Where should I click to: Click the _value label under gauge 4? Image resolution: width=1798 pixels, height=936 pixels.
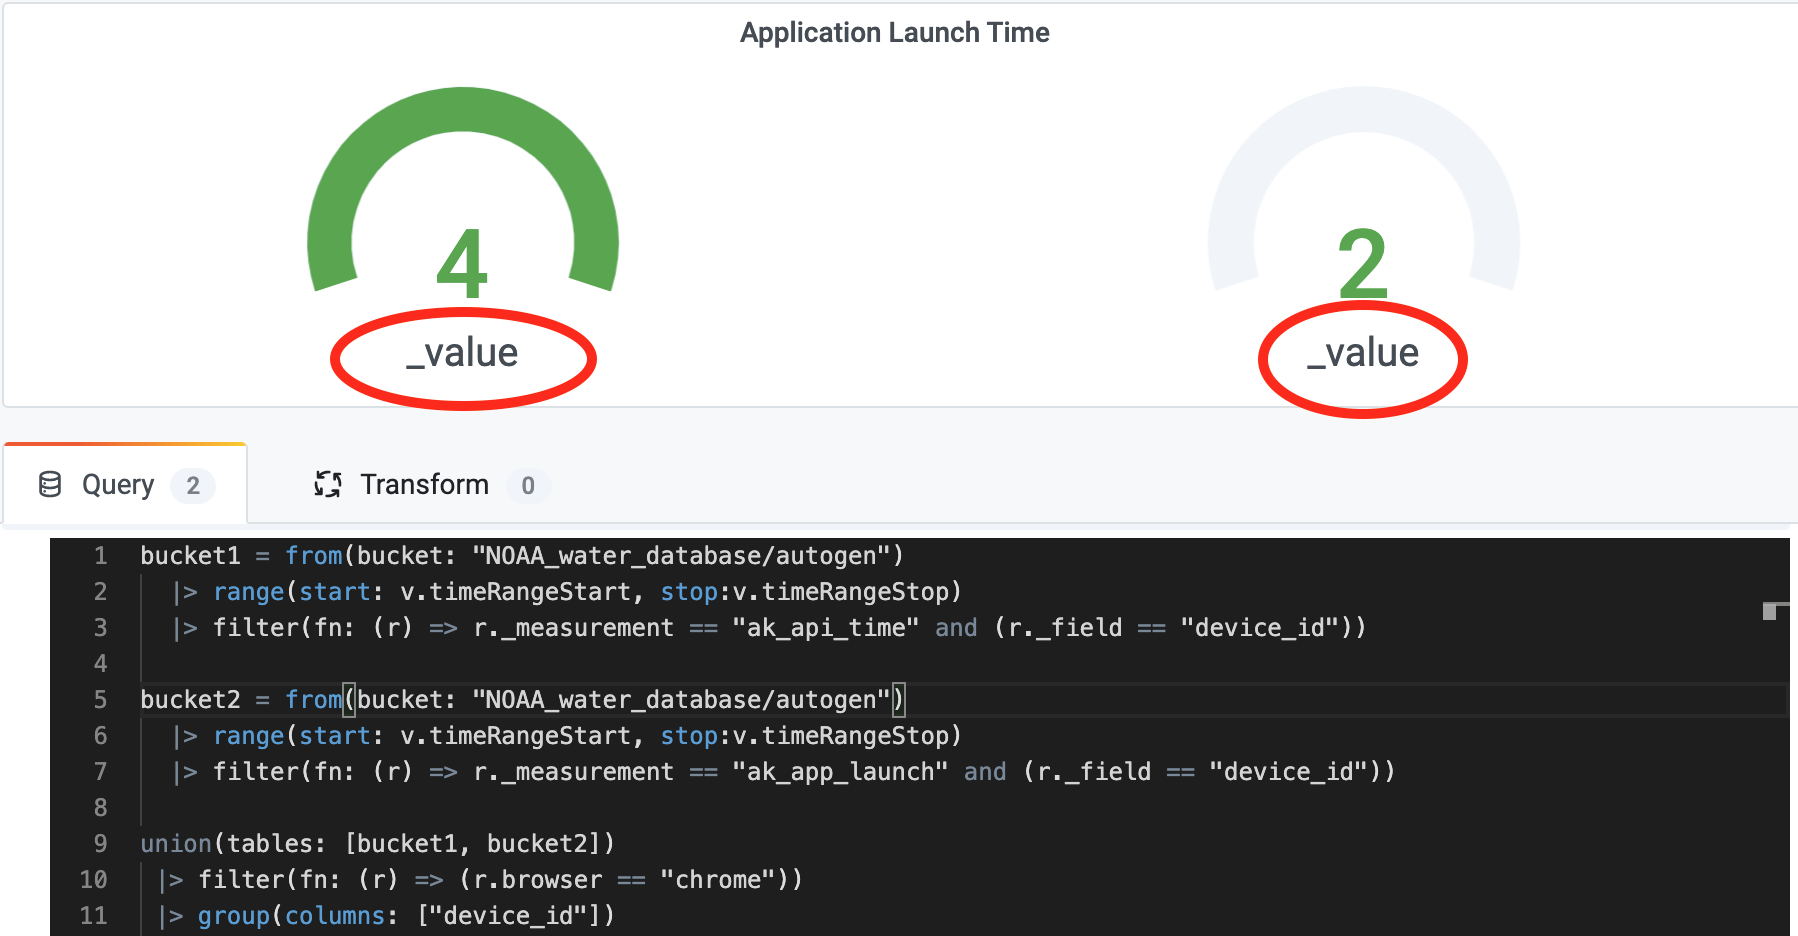(x=462, y=353)
